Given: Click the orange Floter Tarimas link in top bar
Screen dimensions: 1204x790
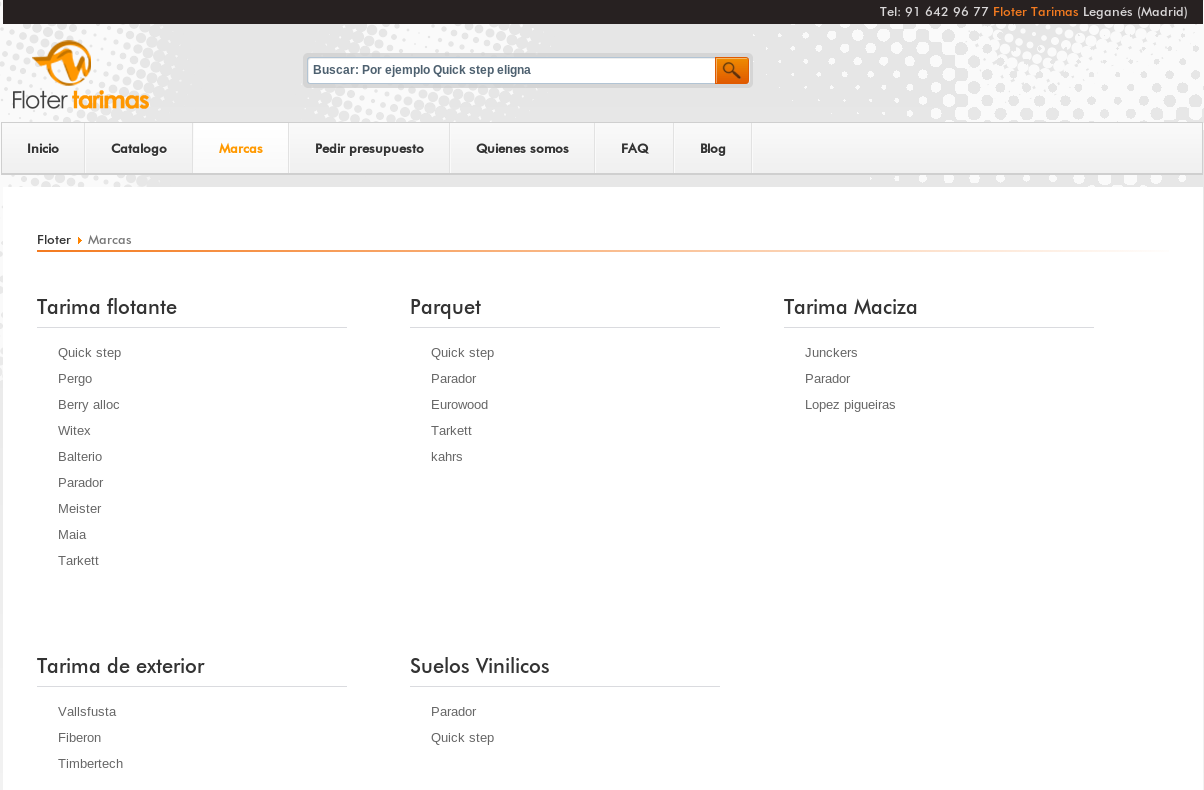Looking at the screenshot, I should pyautogui.click(x=1035, y=12).
